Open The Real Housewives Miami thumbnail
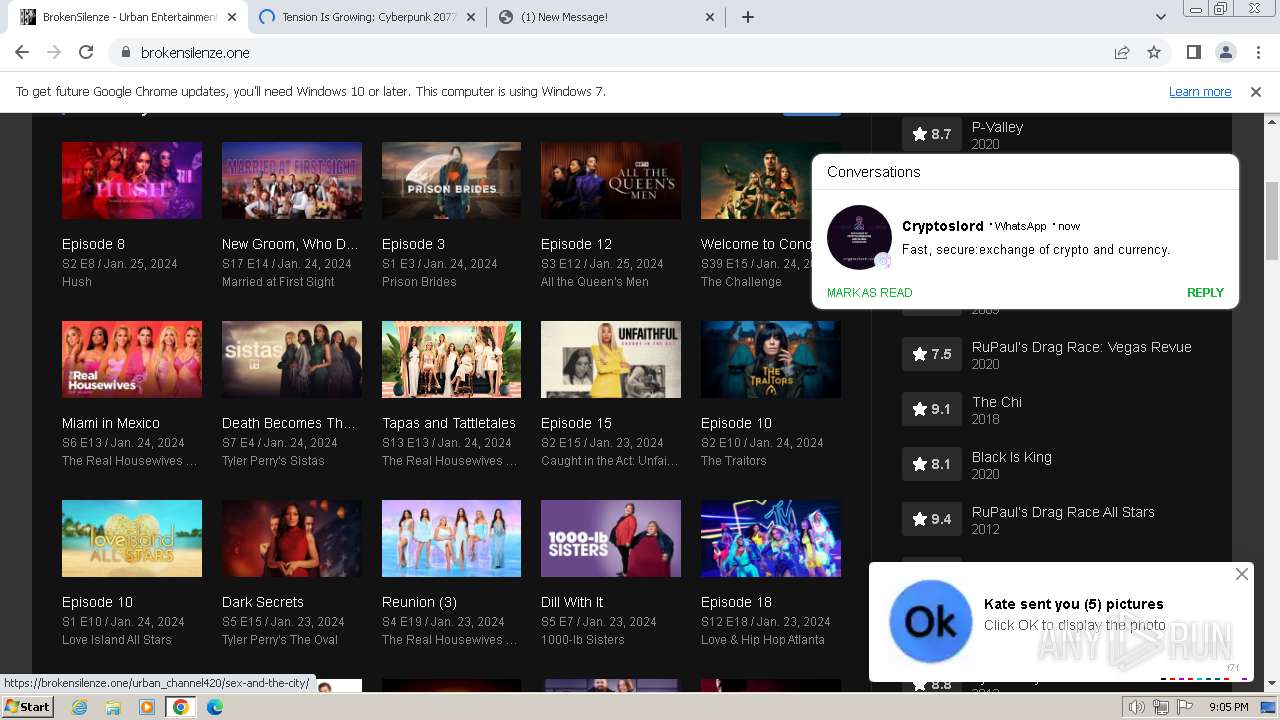Viewport: 1280px width, 720px height. pos(132,359)
